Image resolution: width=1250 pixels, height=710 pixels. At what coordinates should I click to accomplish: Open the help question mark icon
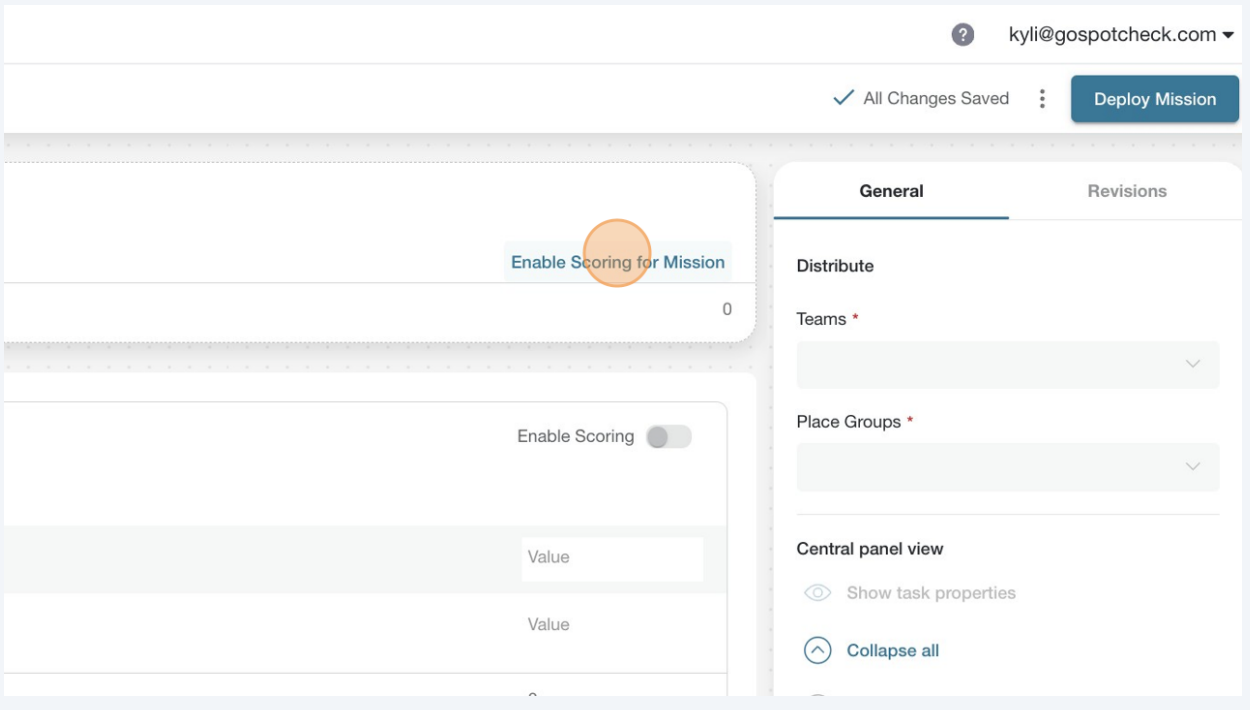(962, 35)
